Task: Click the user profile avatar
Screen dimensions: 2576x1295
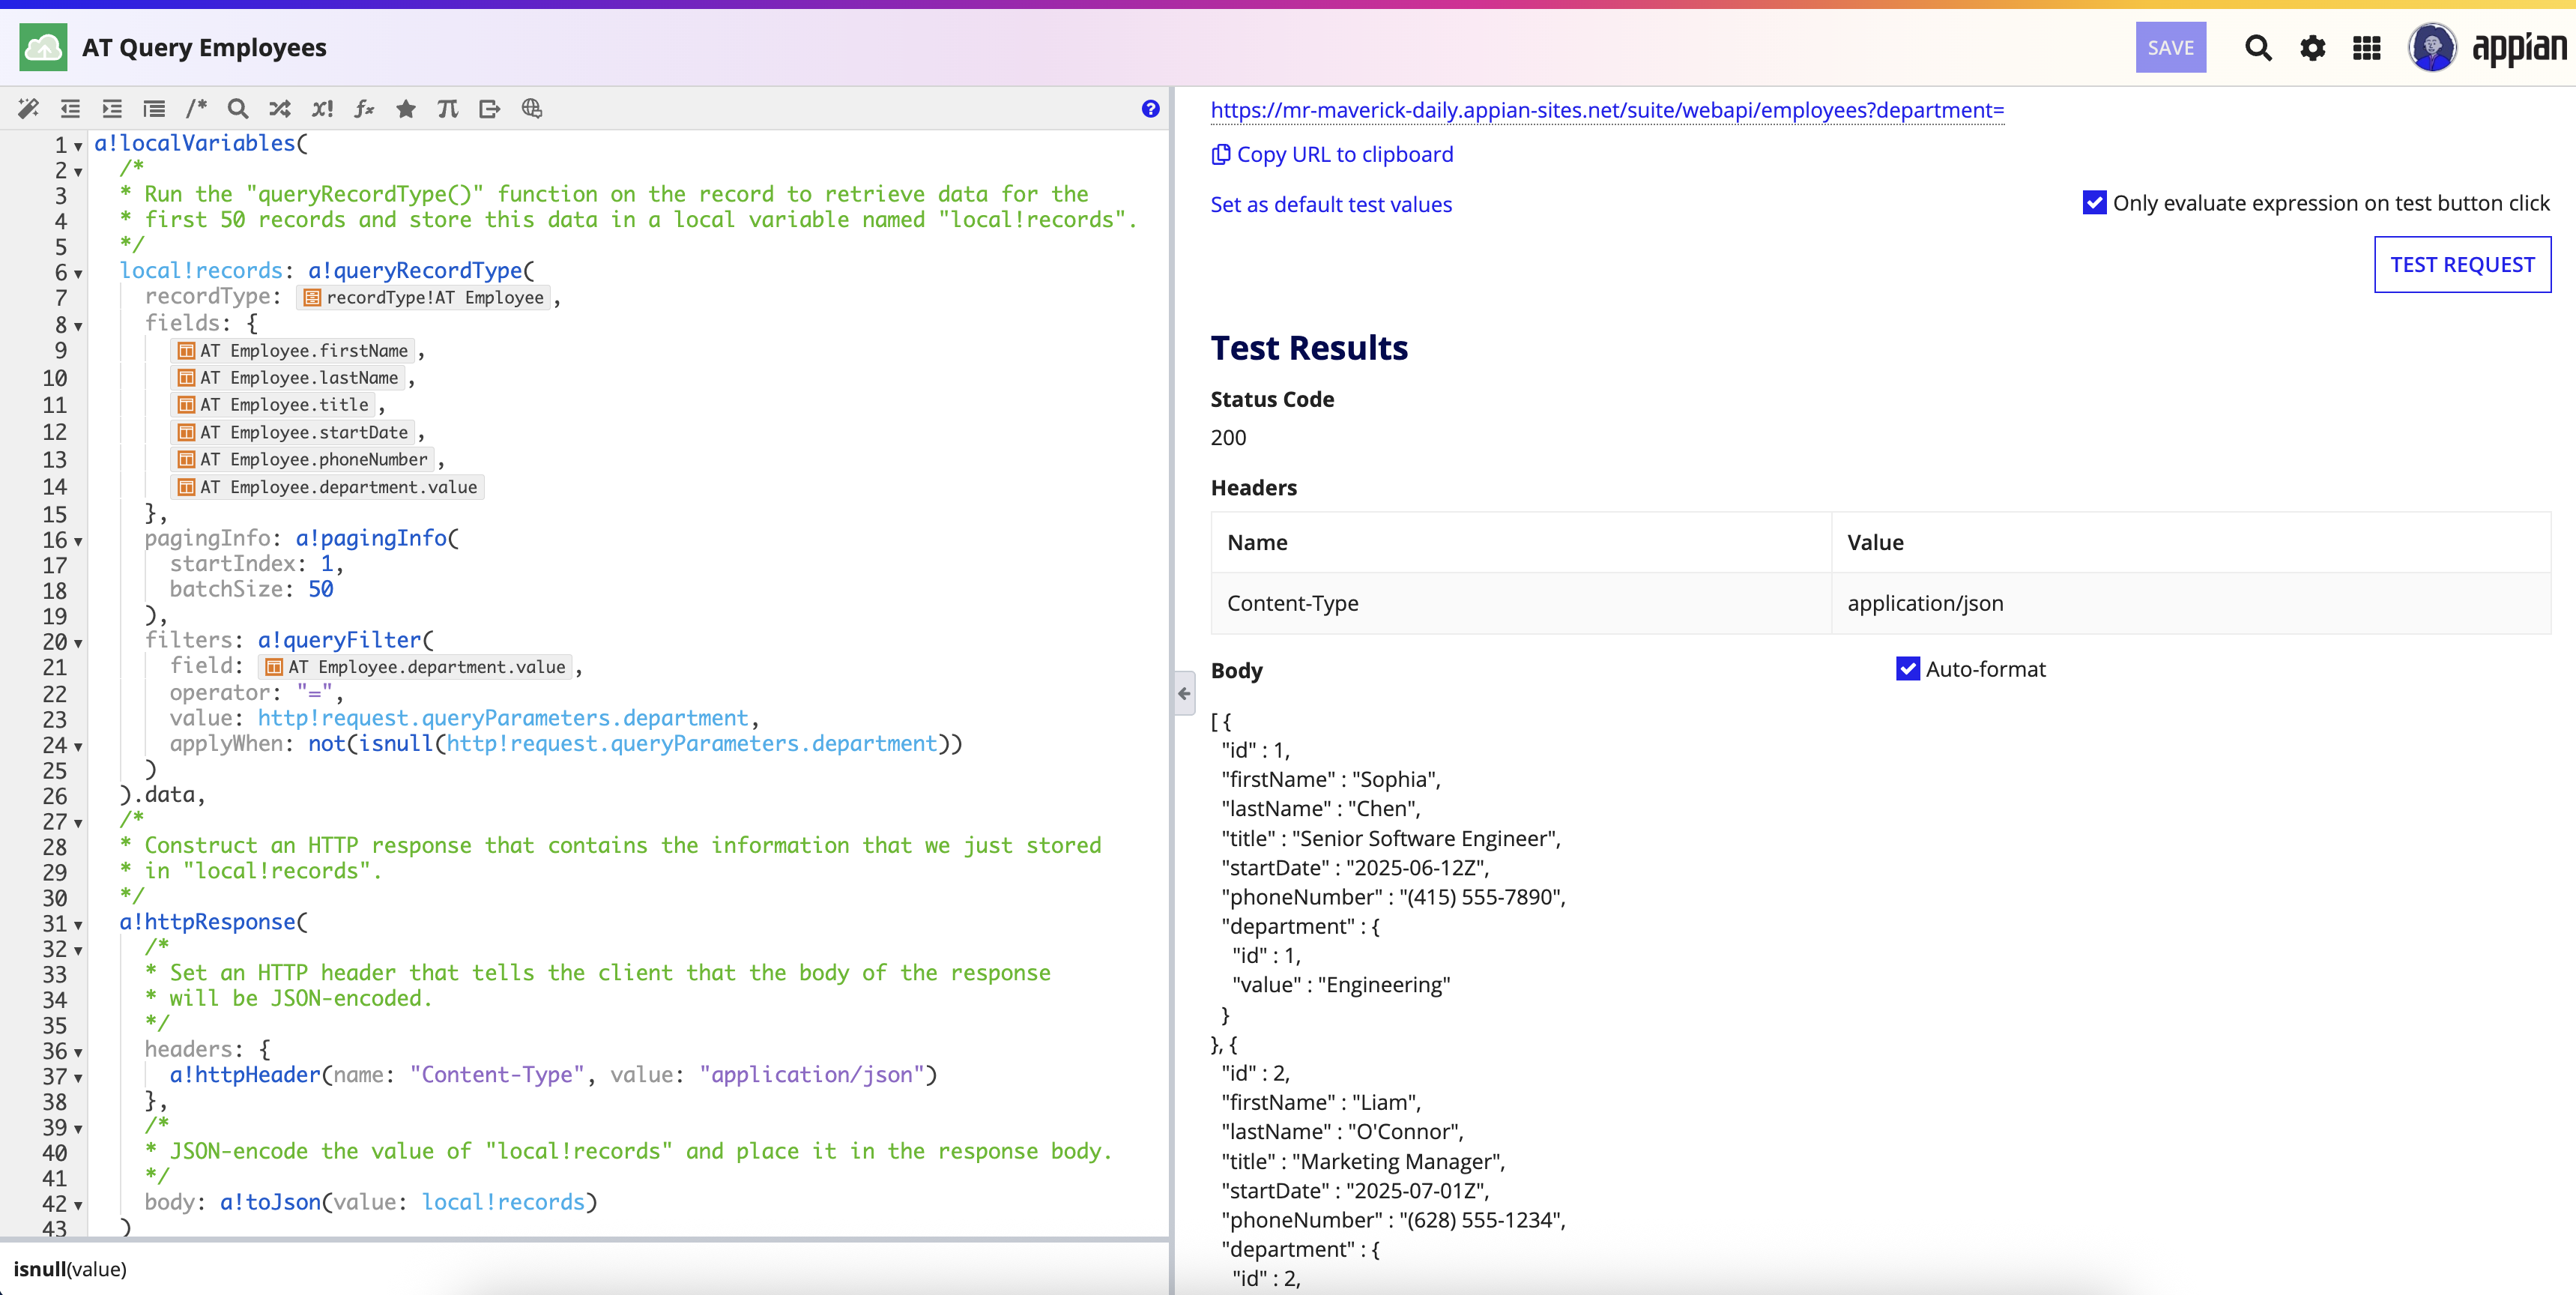Action: [2432, 47]
